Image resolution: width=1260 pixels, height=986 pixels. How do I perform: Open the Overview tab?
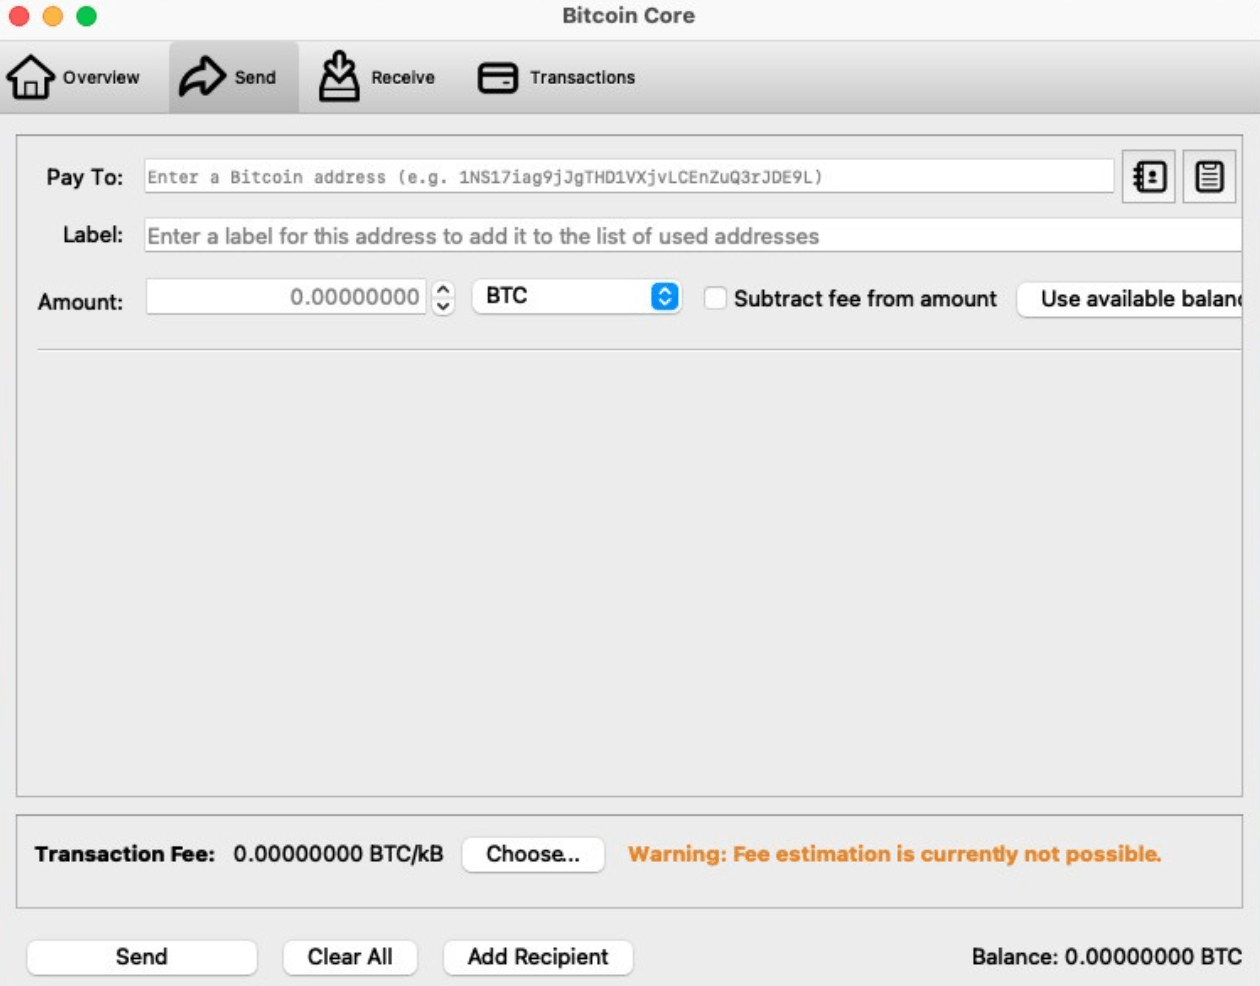tap(73, 78)
